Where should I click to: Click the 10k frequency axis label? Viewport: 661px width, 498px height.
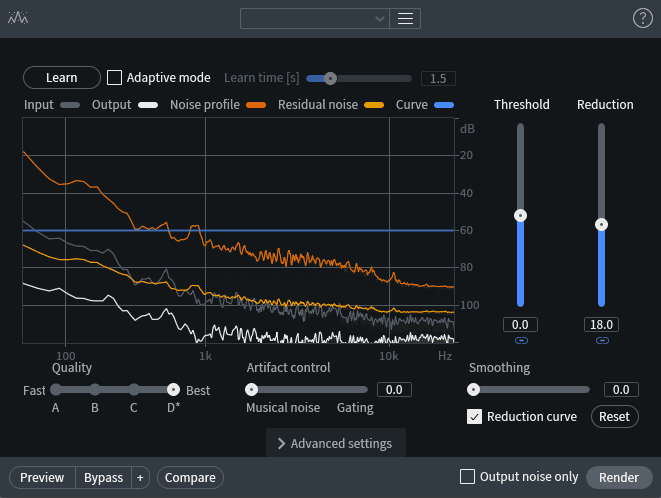[x=389, y=356]
